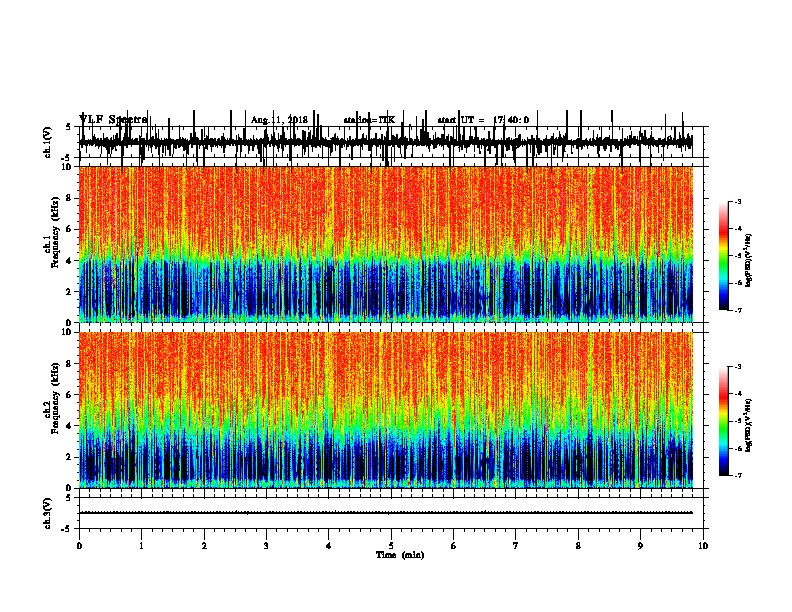Click the '-3' value on the ch.2 colorbar
This screenshot has width=792, height=612.
pyautogui.click(x=738, y=367)
